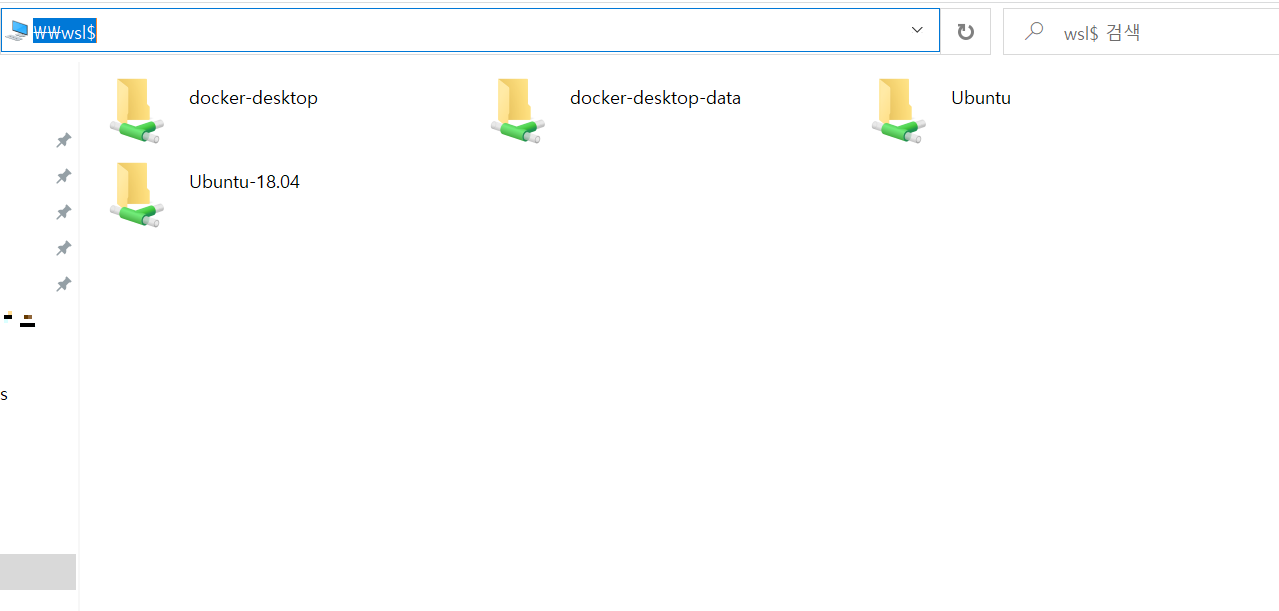The width and height of the screenshot is (1279, 611).
Task: Click the 'Ubuntu' name without version number
Action: click(981, 98)
